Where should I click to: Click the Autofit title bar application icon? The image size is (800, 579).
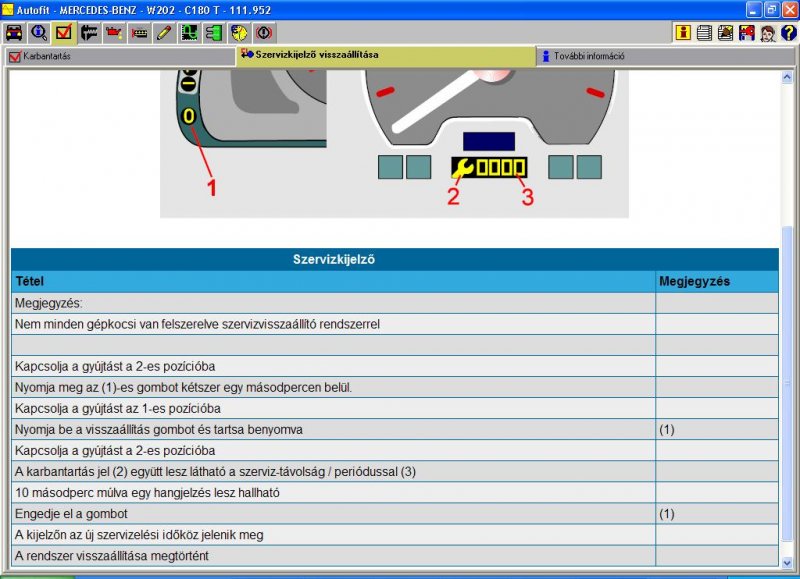pyautogui.click(x=8, y=10)
